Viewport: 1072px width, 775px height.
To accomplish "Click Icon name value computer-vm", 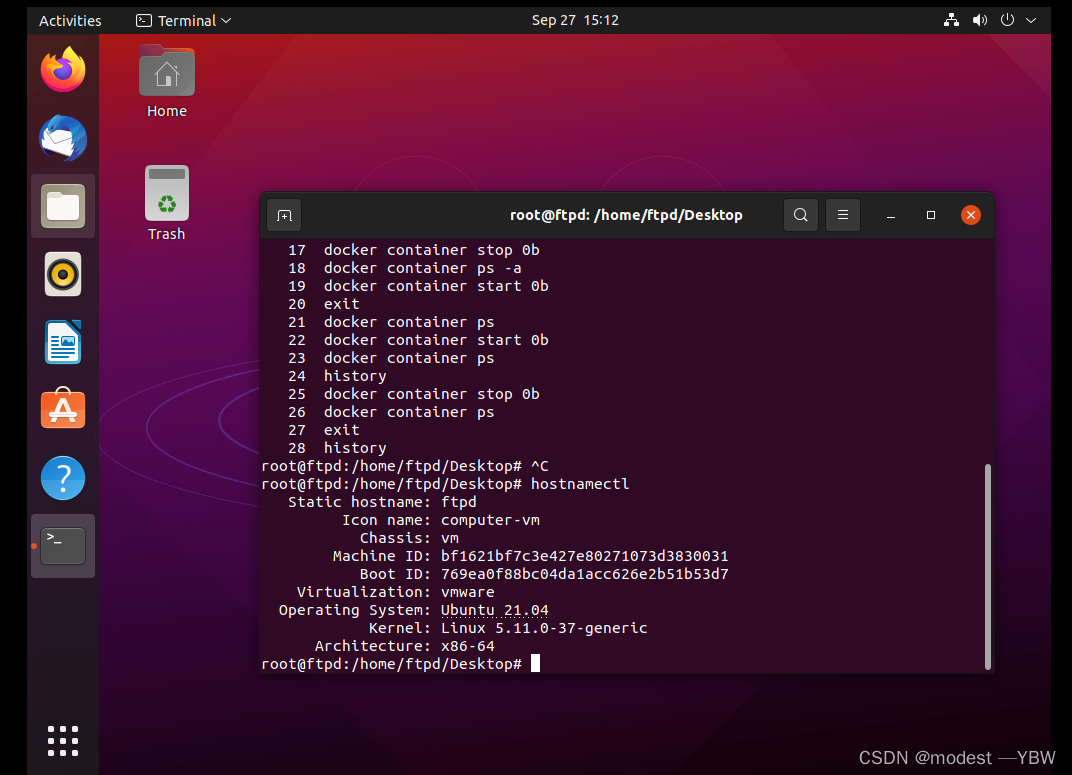I will [490, 520].
